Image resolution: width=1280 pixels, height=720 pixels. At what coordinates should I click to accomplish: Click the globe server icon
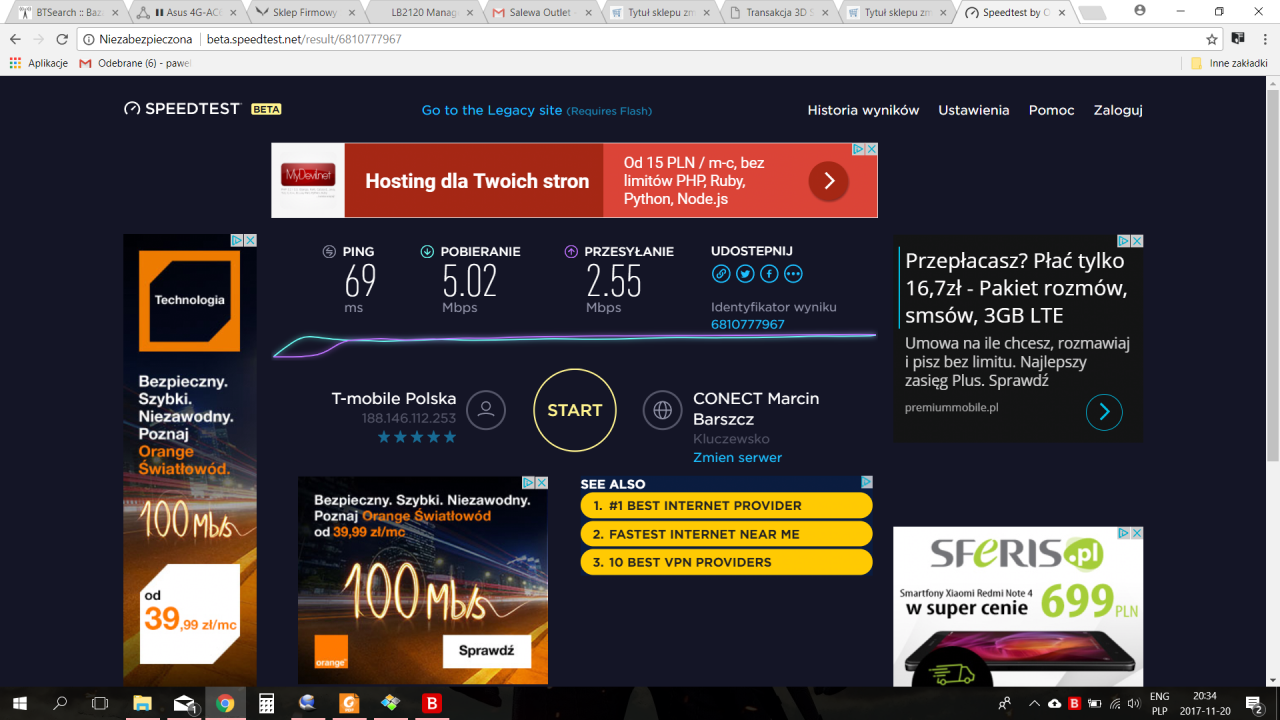[x=662, y=410]
